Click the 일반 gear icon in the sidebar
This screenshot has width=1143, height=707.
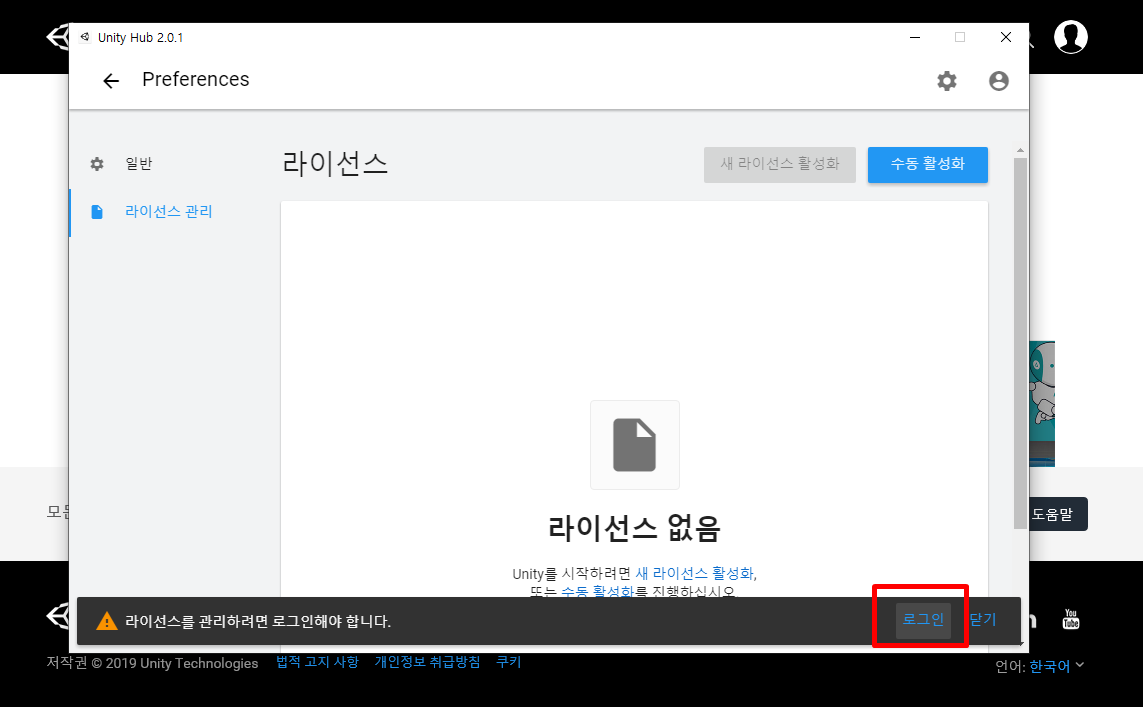click(x=97, y=164)
